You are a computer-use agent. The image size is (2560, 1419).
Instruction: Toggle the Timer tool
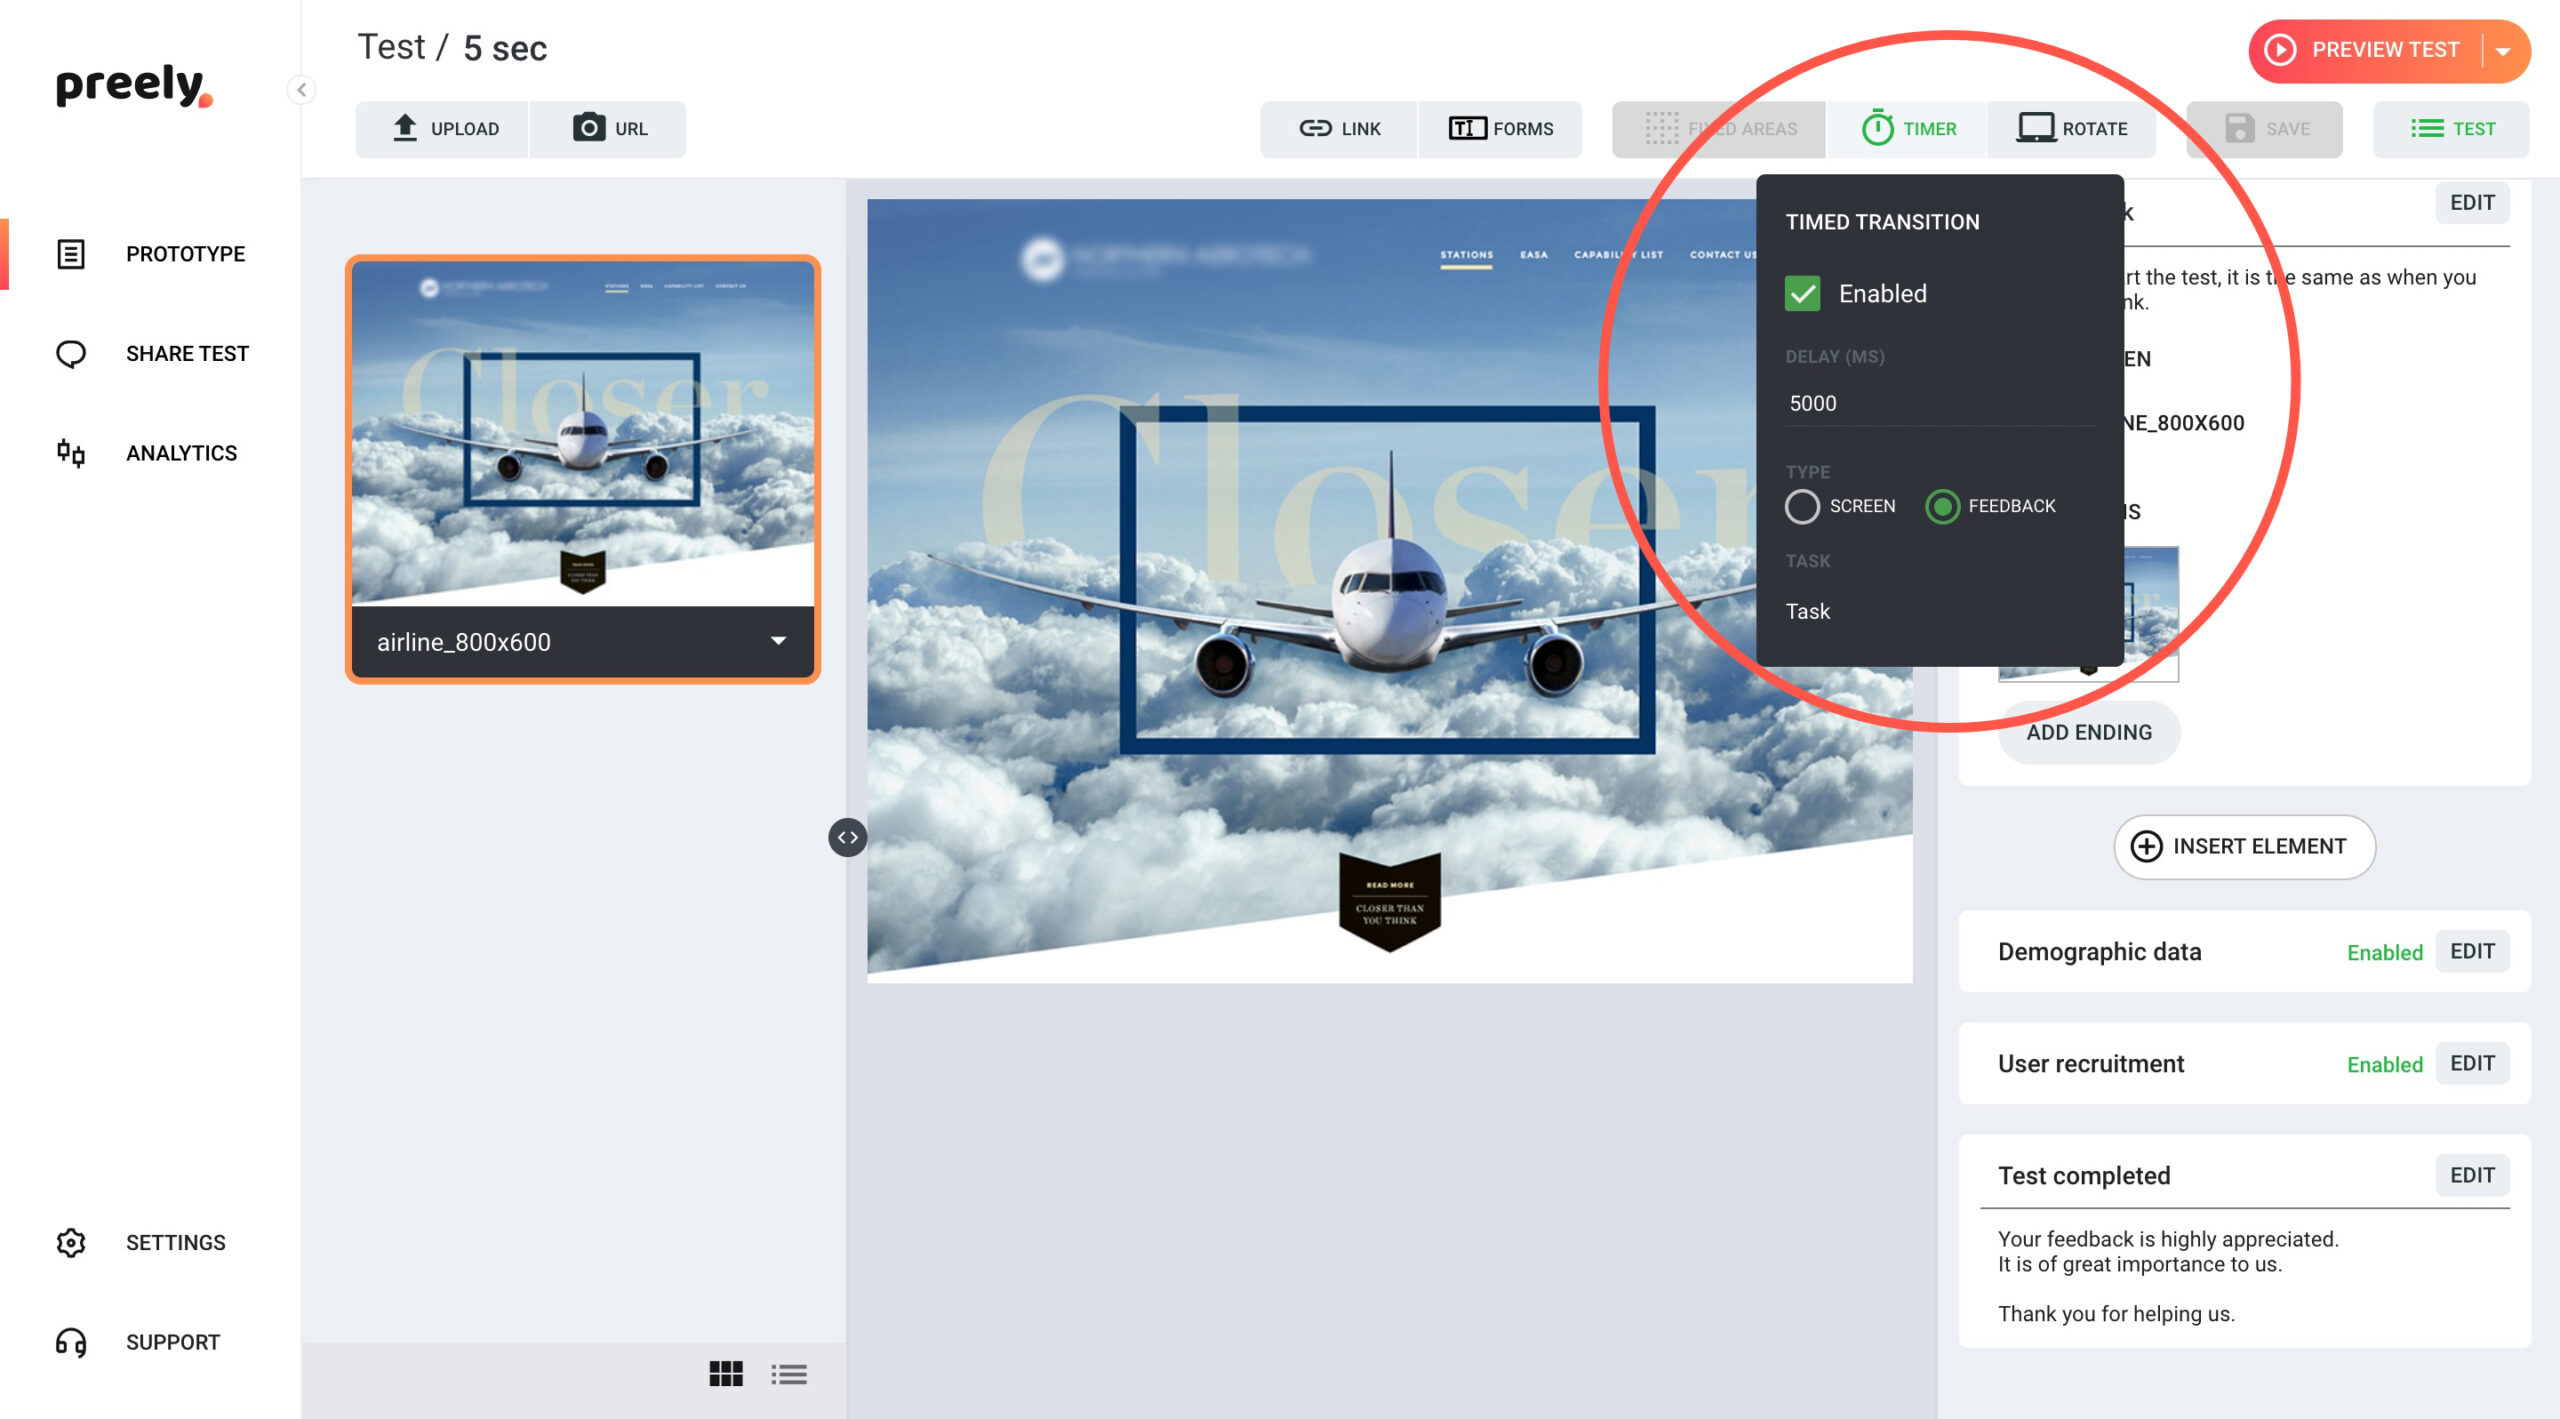[1907, 129]
